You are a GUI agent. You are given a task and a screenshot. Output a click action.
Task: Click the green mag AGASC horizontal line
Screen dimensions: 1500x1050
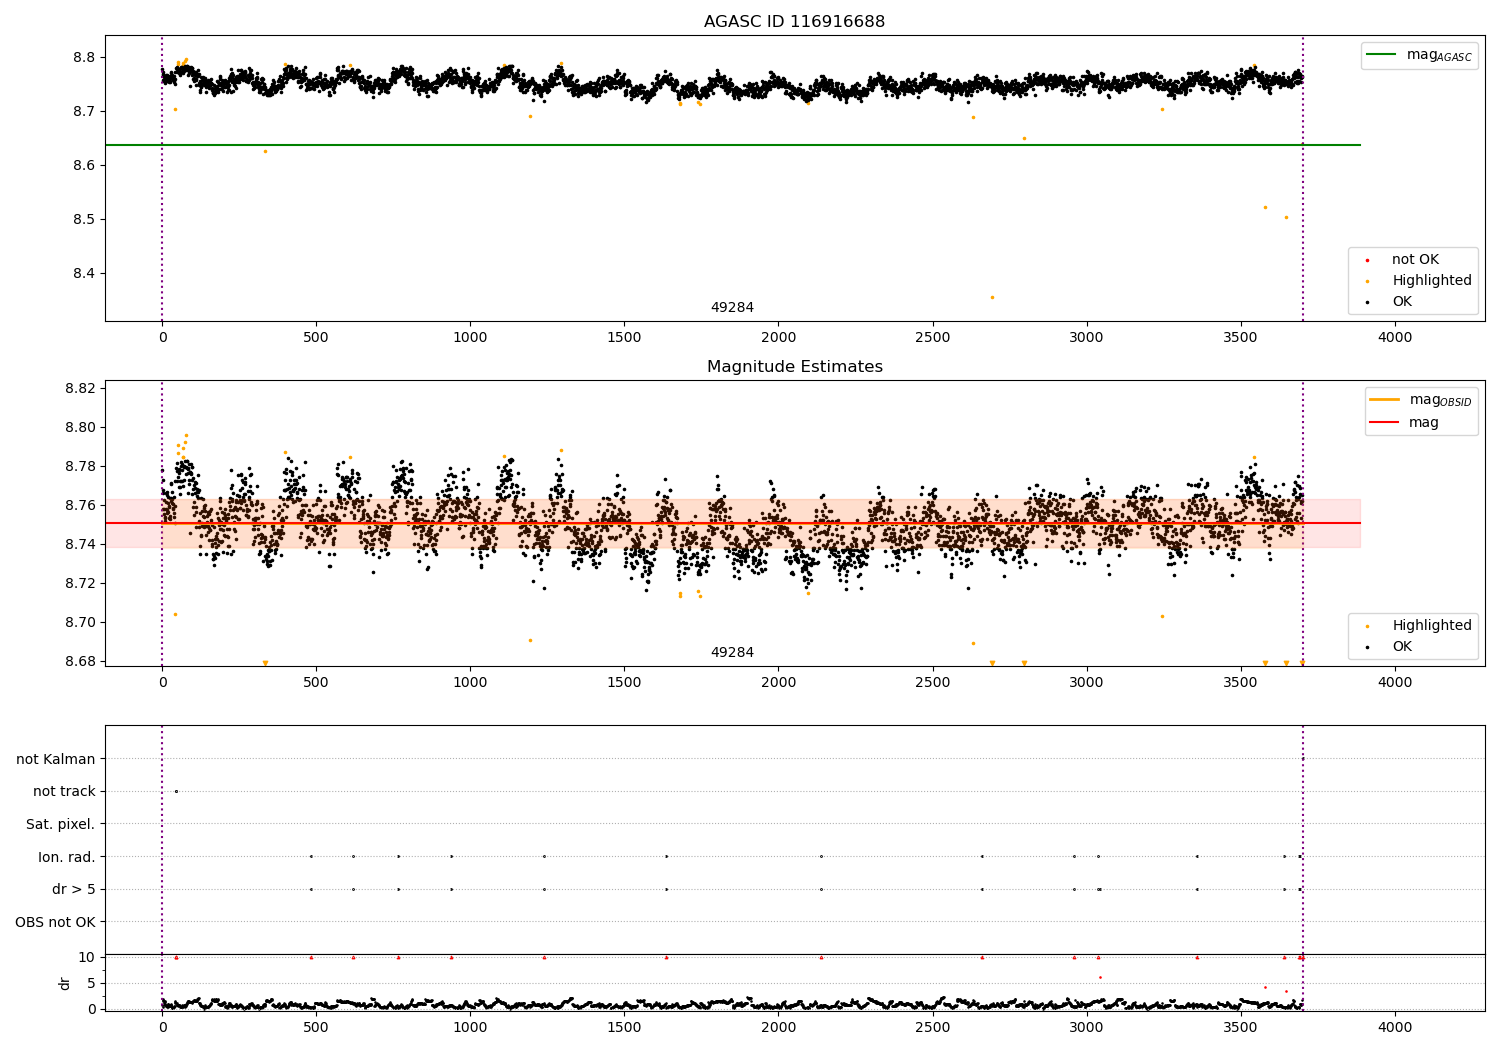[732, 145]
